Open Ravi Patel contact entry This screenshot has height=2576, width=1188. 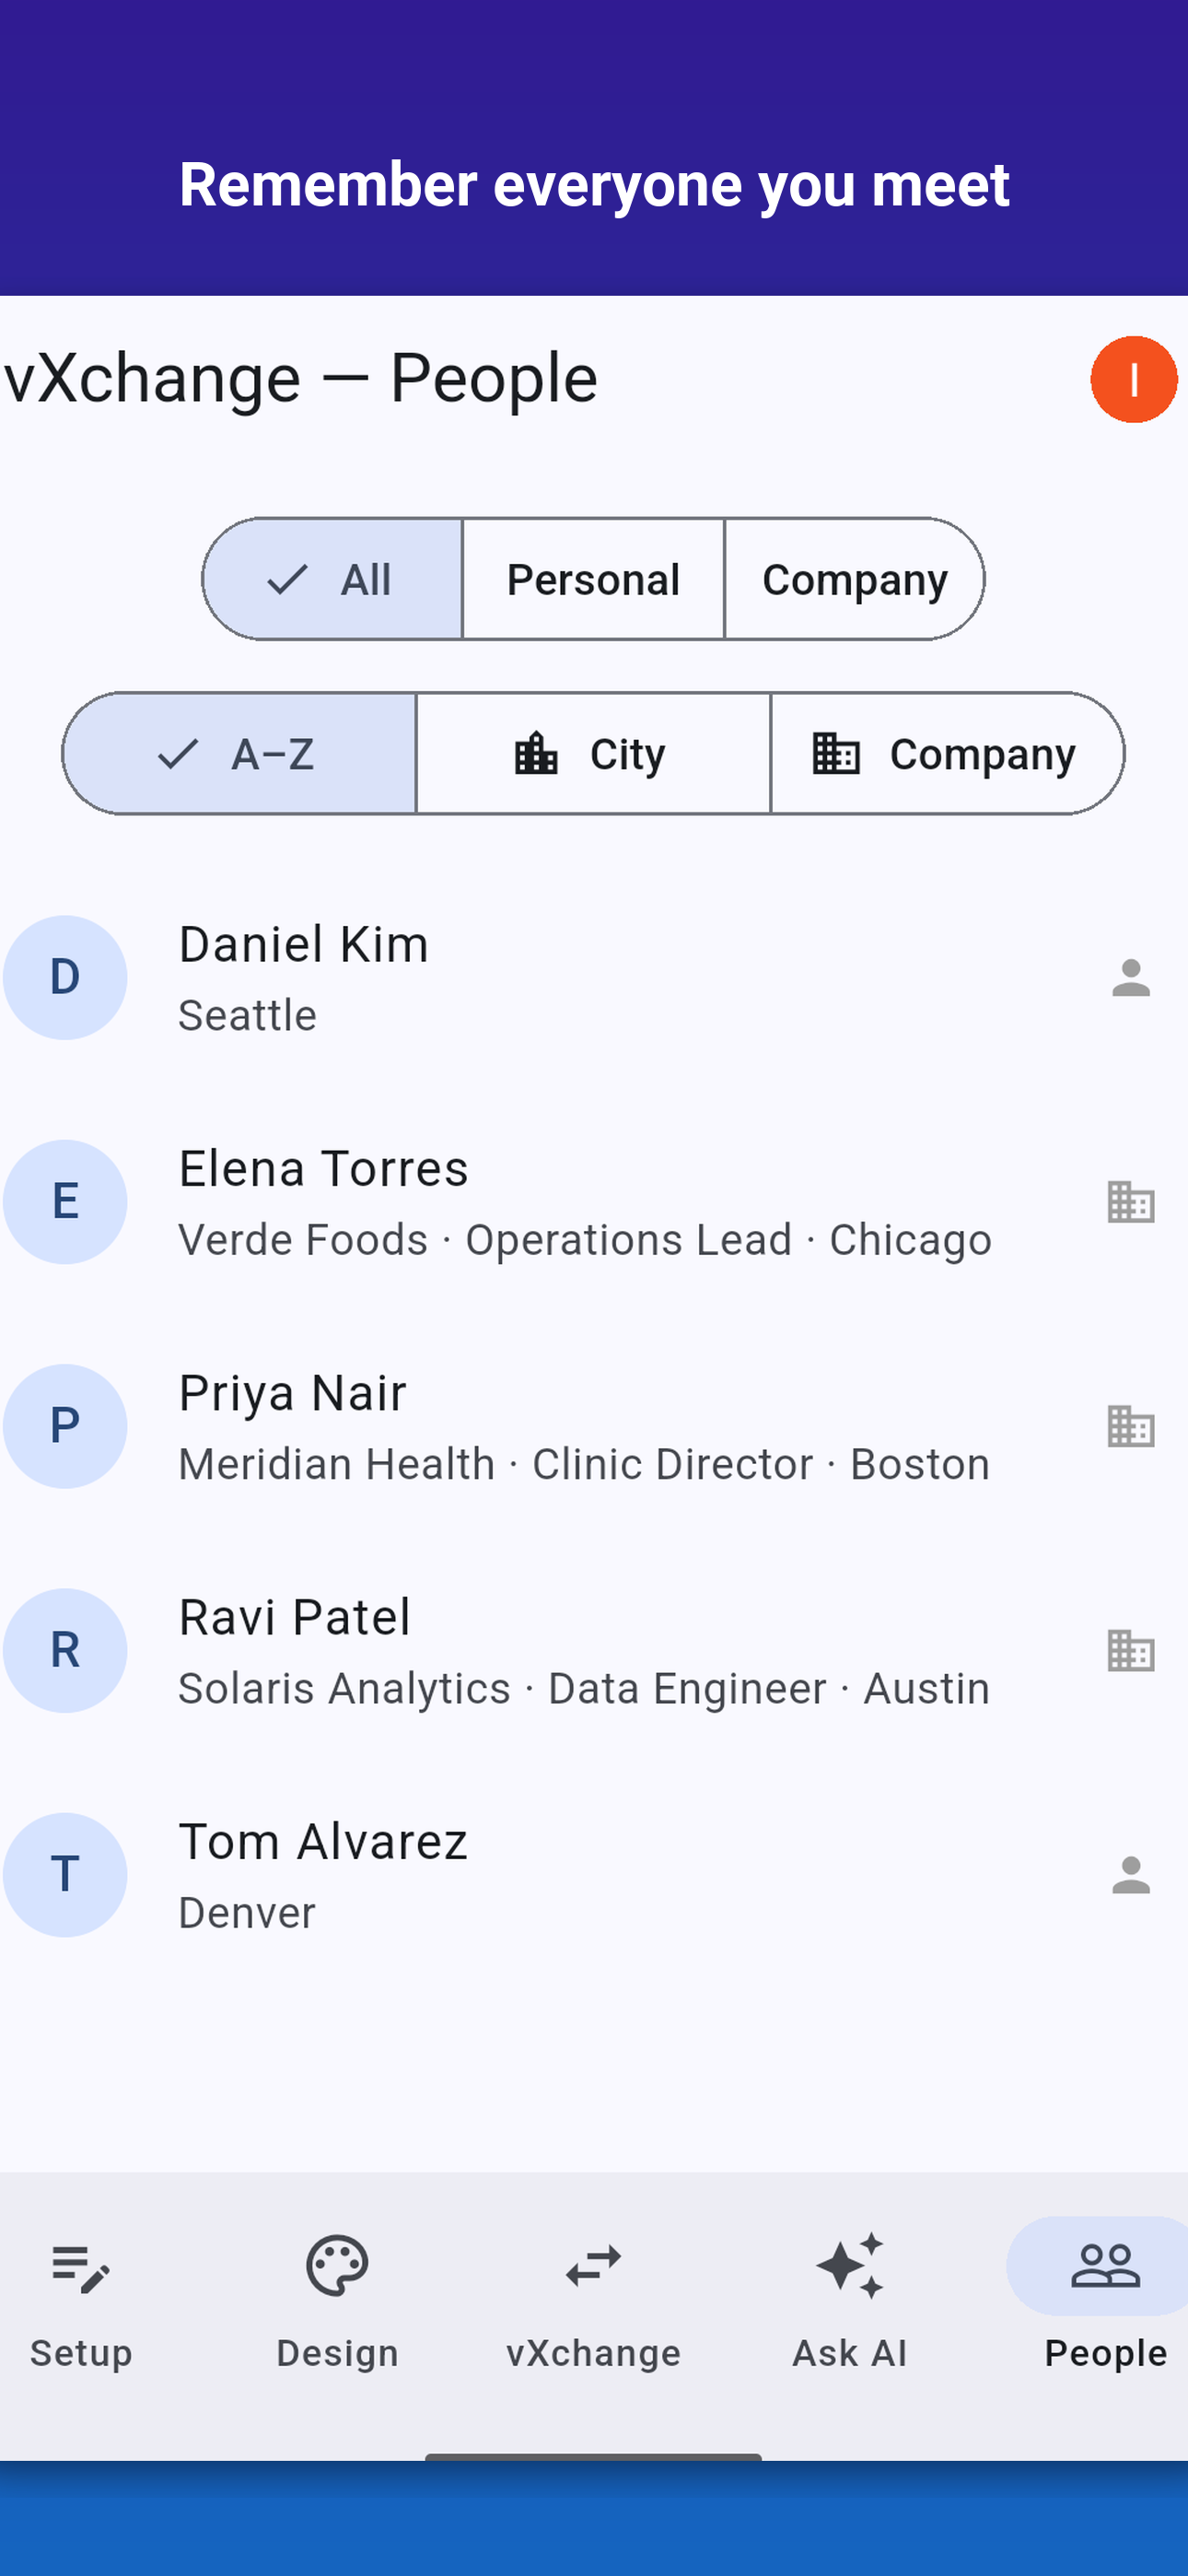pyautogui.click(x=594, y=1650)
